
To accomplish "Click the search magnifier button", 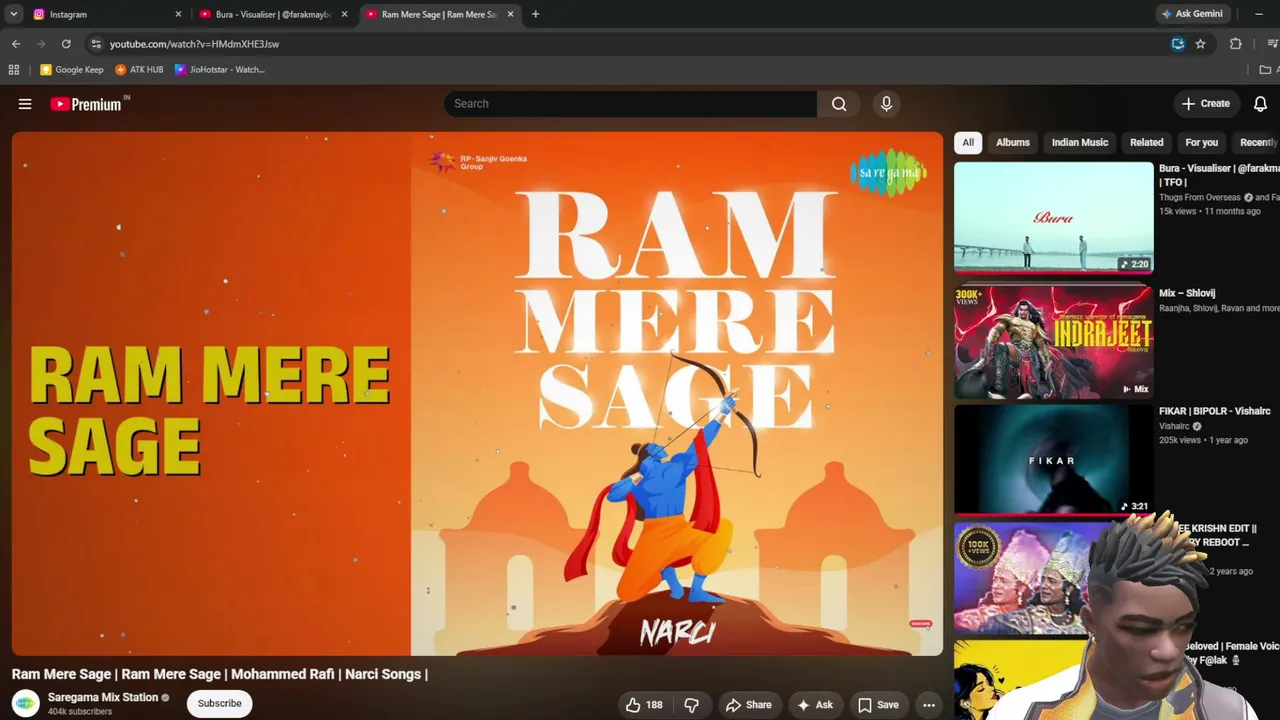I will pyautogui.click(x=839, y=104).
